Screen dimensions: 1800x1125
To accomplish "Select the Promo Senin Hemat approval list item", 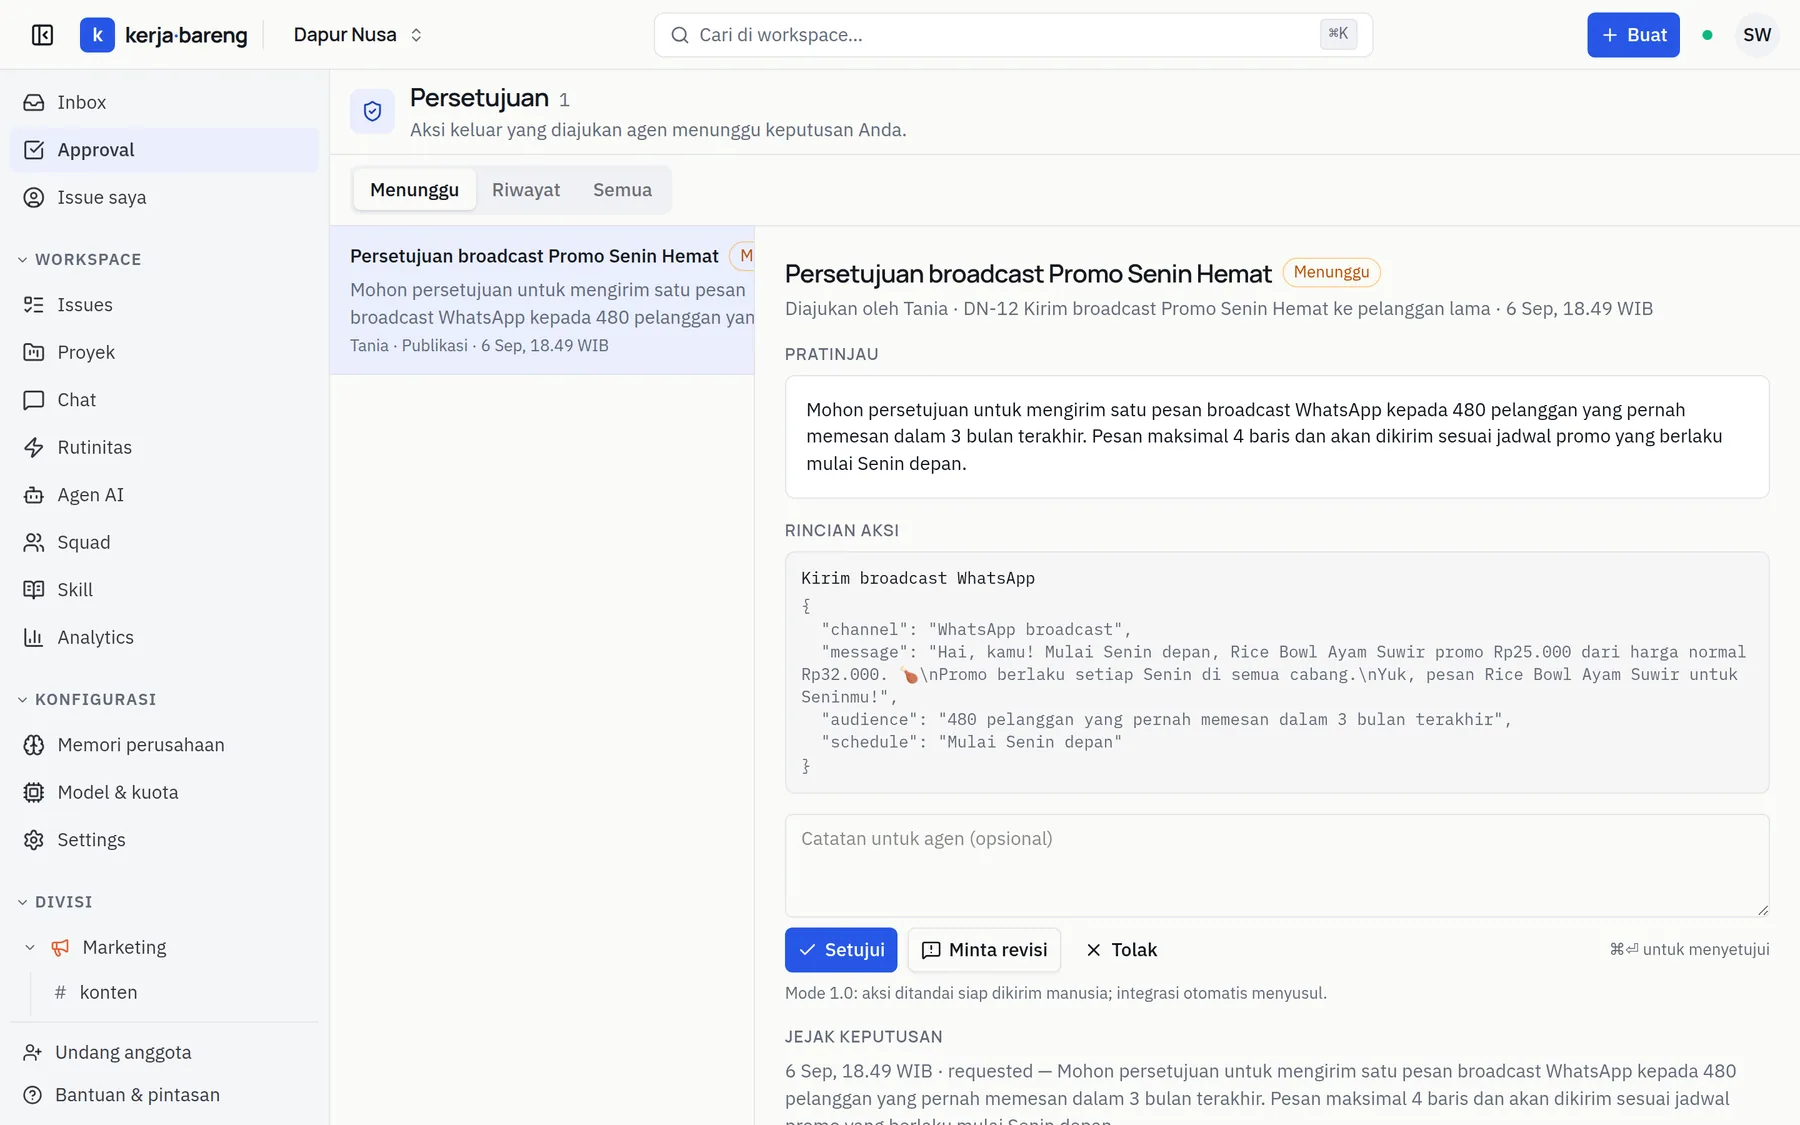I will click(x=542, y=300).
